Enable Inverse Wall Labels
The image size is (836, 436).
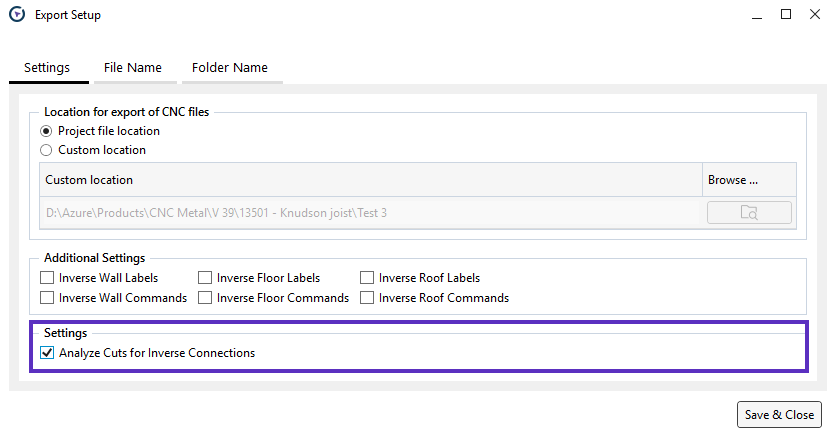click(47, 278)
